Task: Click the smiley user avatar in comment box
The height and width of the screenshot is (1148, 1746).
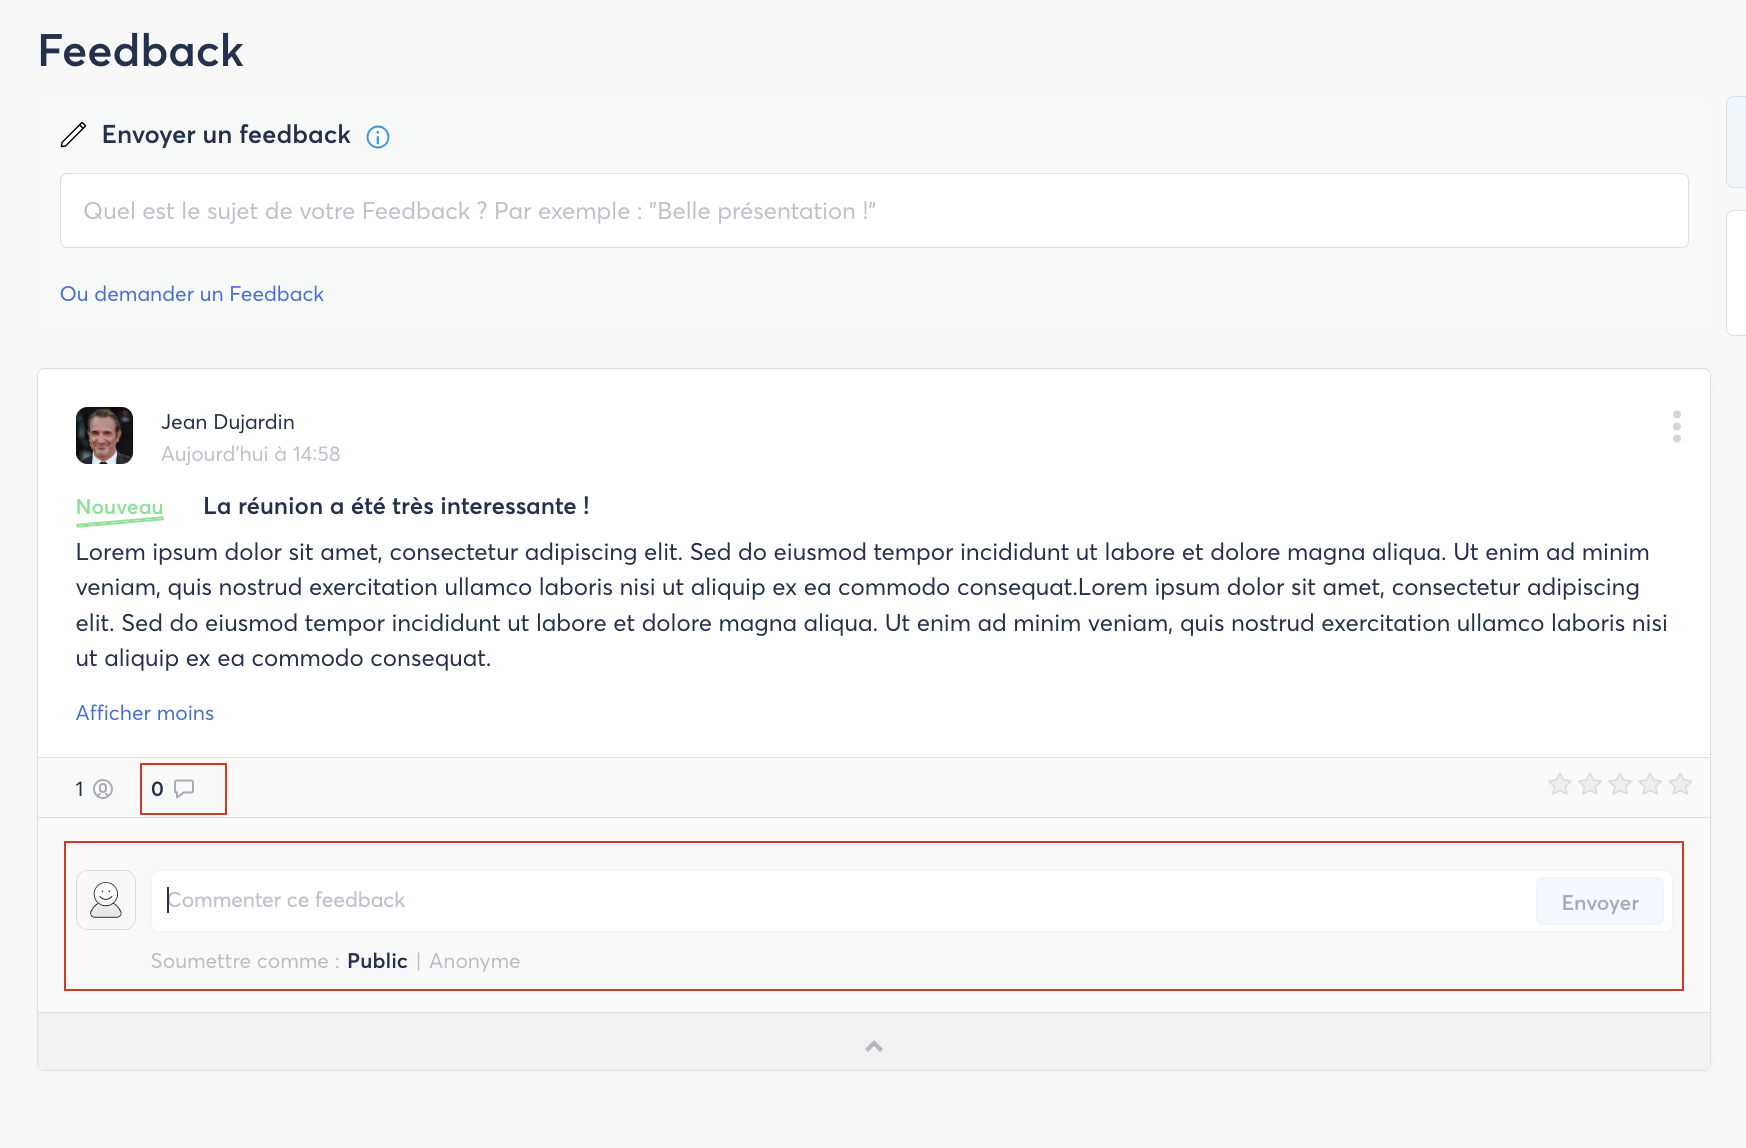Action: coord(106,900)
